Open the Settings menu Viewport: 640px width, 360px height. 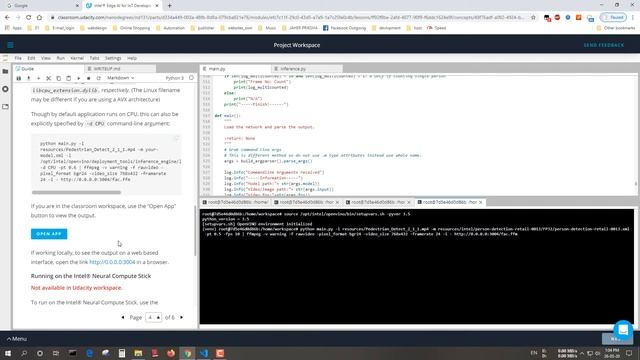113,58
